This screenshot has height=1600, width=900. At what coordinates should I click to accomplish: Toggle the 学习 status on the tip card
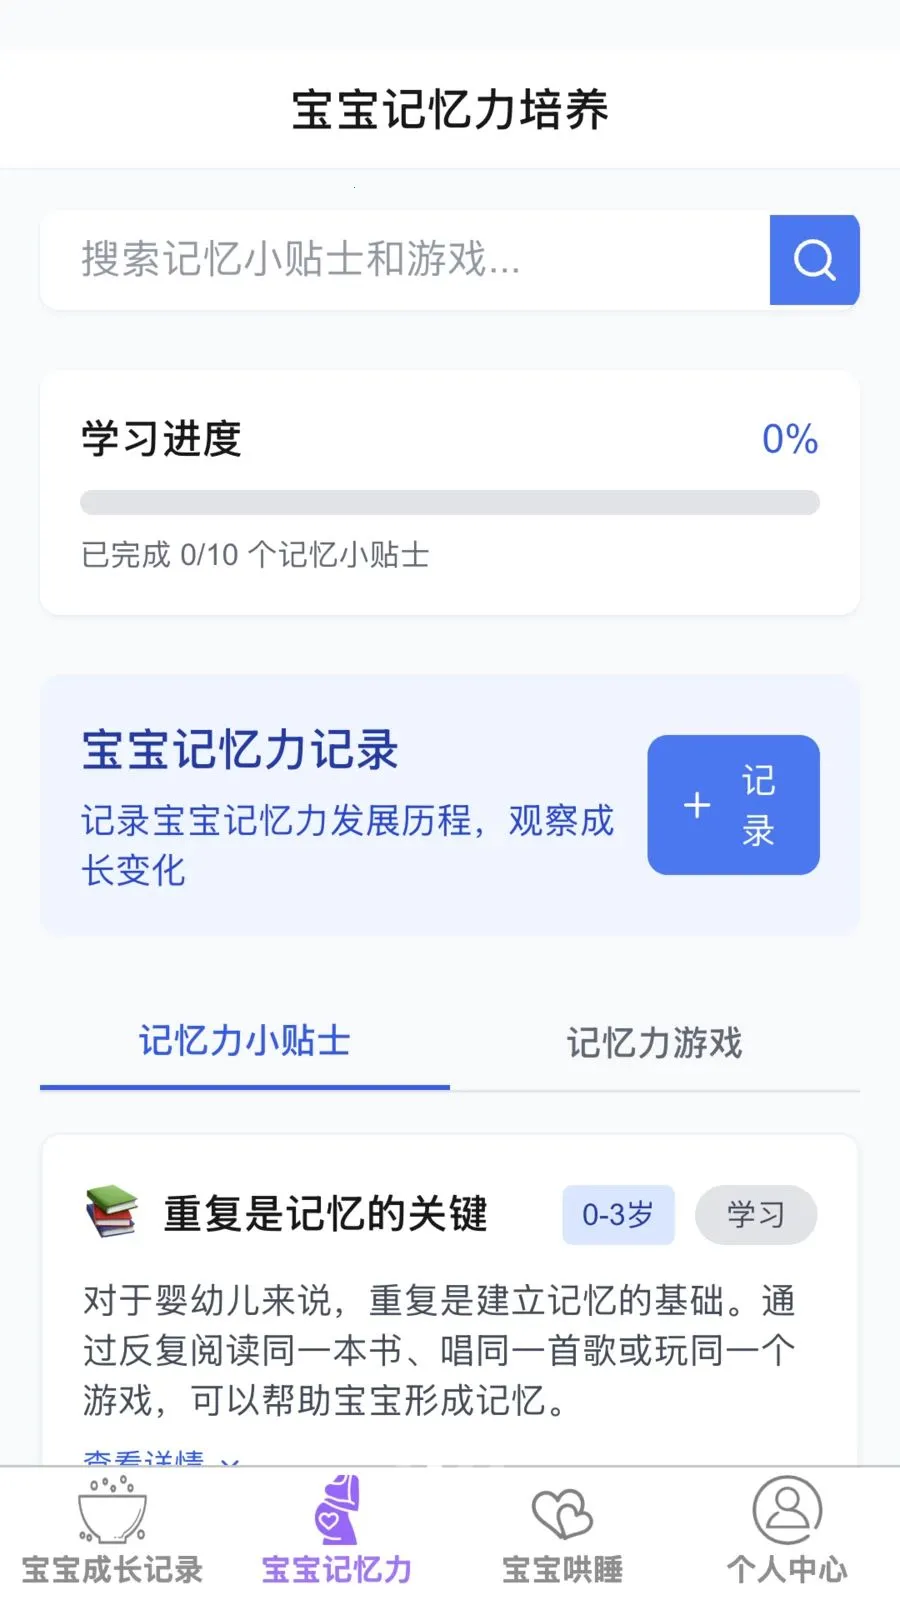756,1214
